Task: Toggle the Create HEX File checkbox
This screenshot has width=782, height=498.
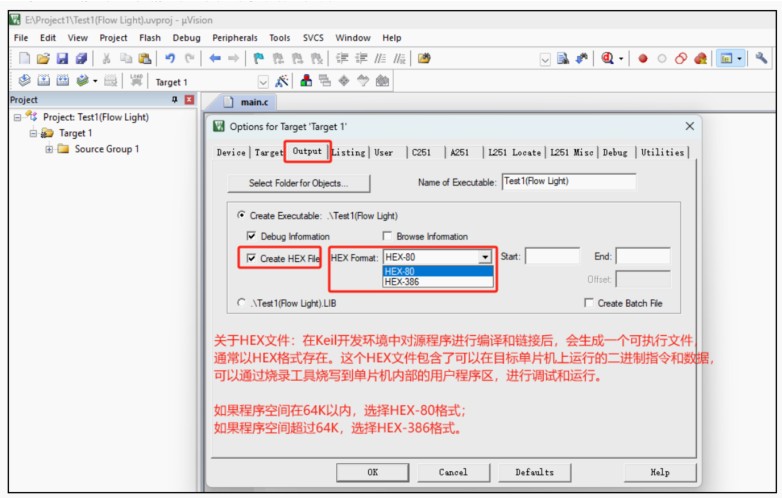Action: (251, 258)
